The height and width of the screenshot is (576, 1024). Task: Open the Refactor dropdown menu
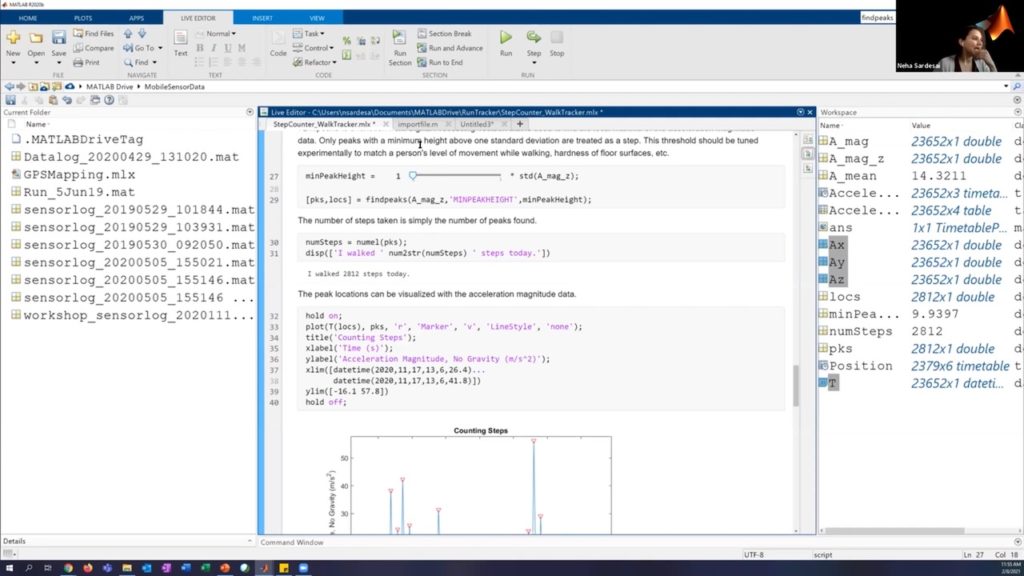pos(318,62)
